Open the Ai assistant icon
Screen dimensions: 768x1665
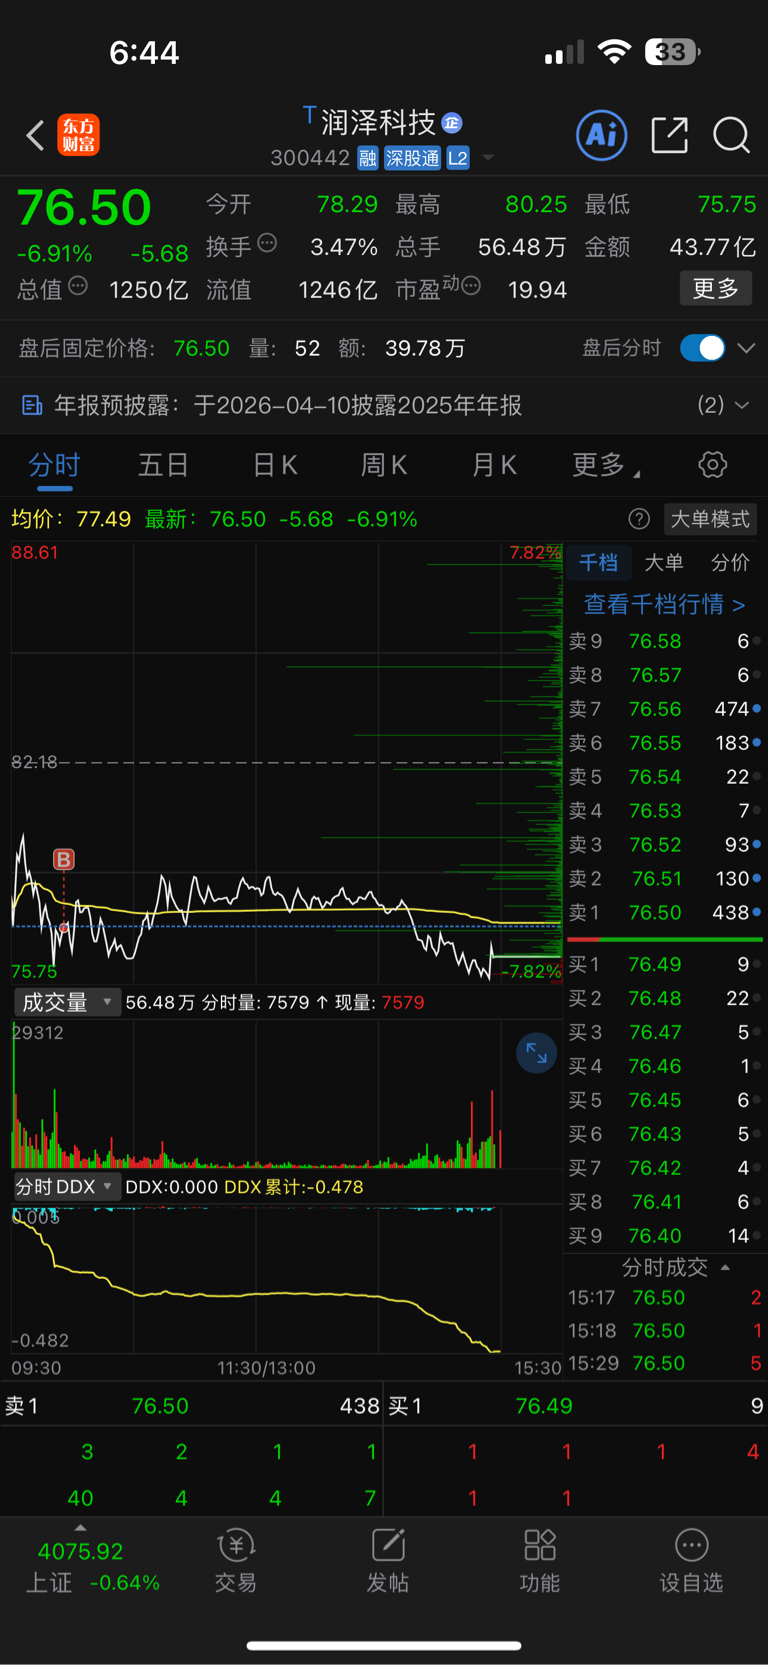click(602, 135)
